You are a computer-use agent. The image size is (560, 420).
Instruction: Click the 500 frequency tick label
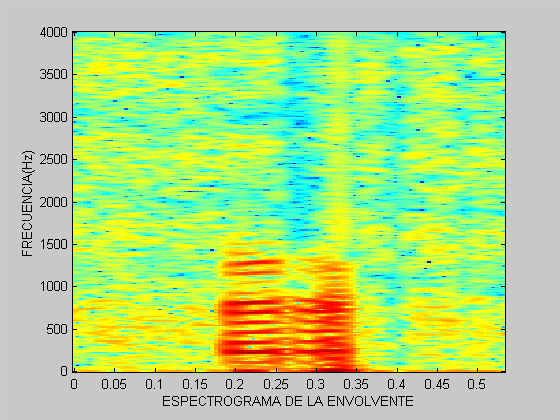tap(57, 329)
